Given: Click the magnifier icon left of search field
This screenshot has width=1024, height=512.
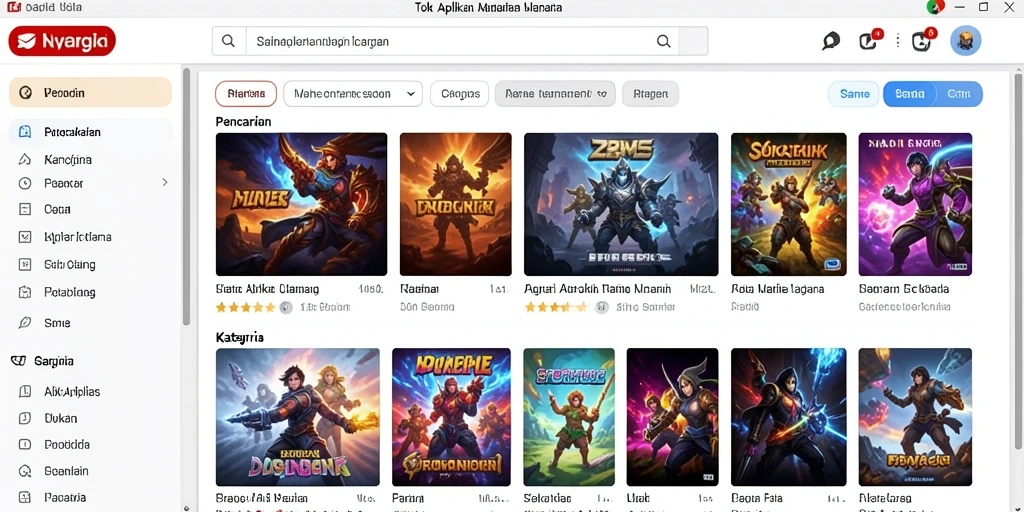Looking at the screenshot, I should 229,41.
